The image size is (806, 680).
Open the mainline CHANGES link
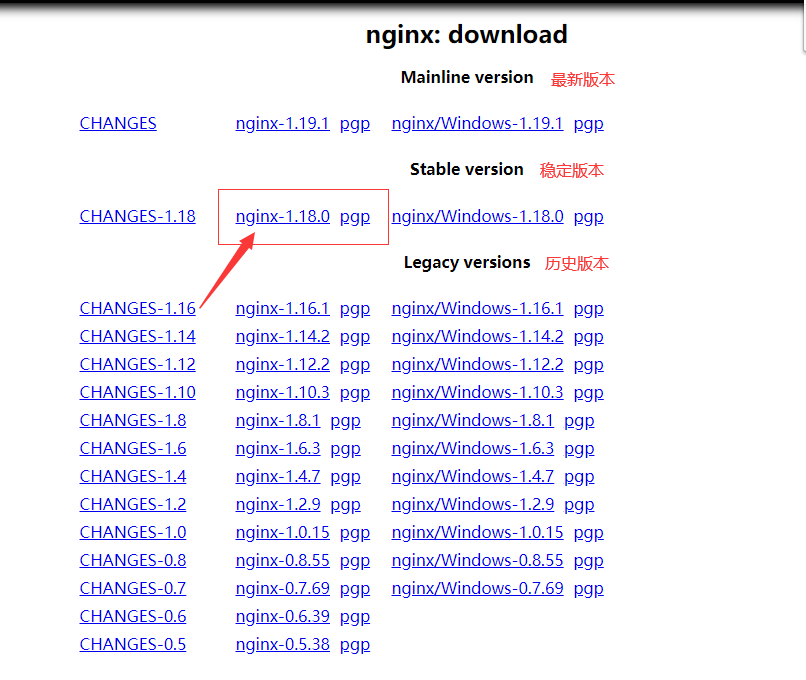(118, 123)
